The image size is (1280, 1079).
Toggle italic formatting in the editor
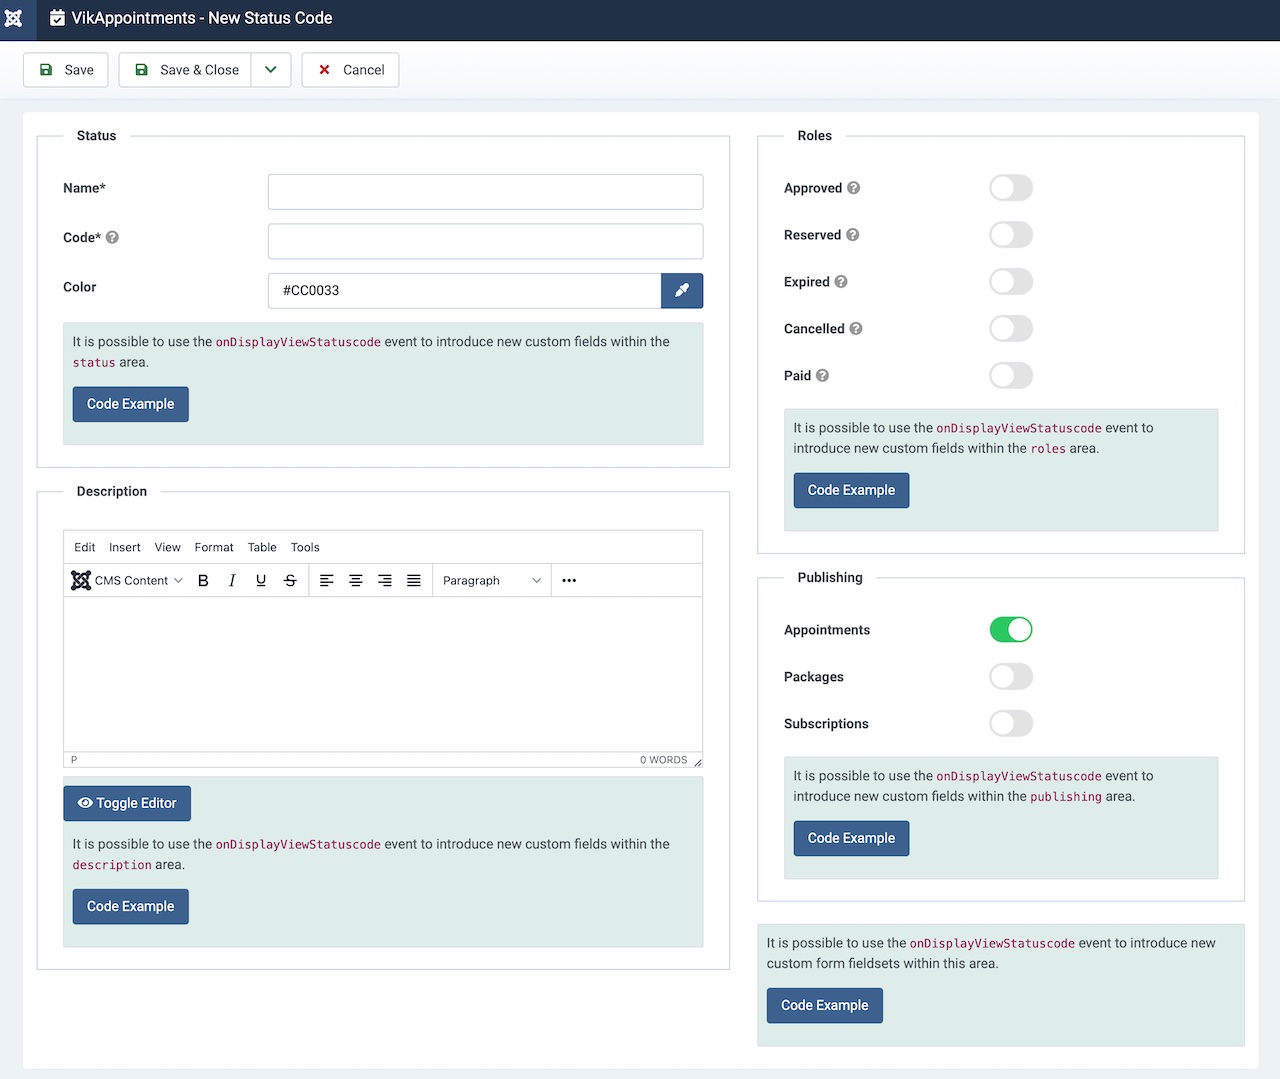232,580
